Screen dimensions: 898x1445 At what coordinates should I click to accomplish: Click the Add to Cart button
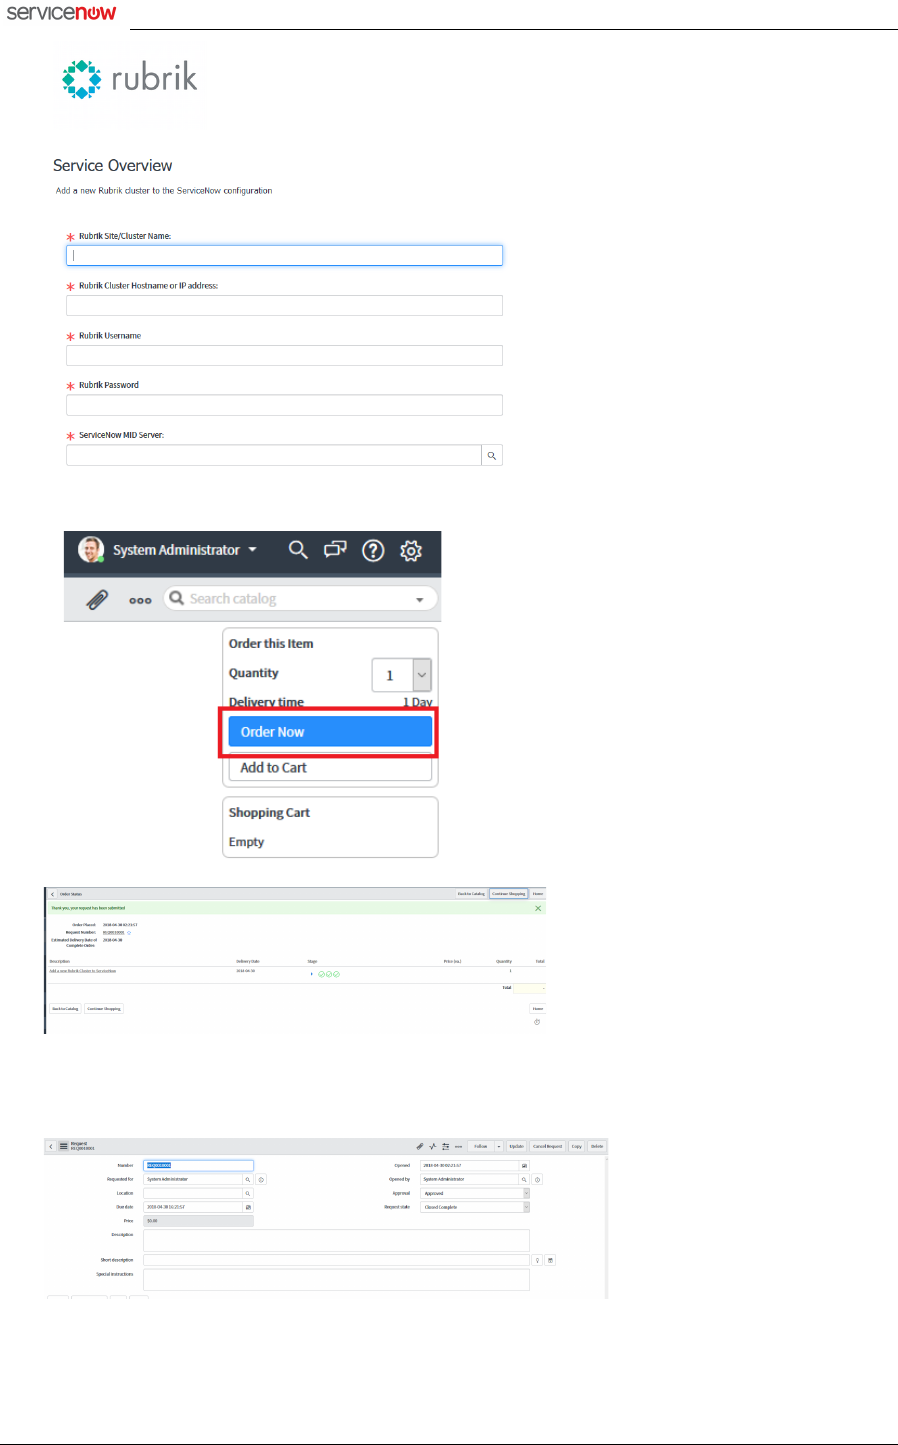(x=330, y=768)
